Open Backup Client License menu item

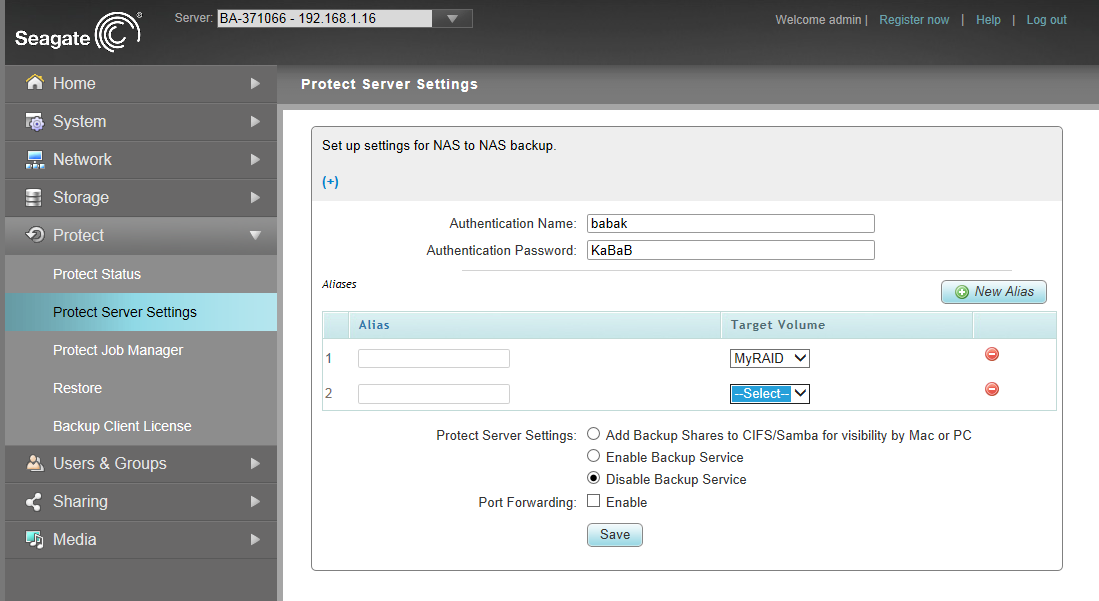[122, 426]
